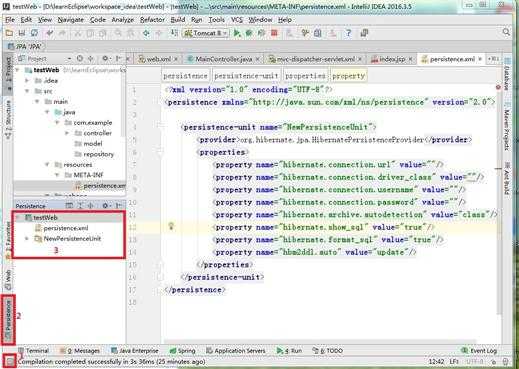Screen dimensions: 519x369
Task: Click the Project panel hide icon
Action: click(118, 59)
